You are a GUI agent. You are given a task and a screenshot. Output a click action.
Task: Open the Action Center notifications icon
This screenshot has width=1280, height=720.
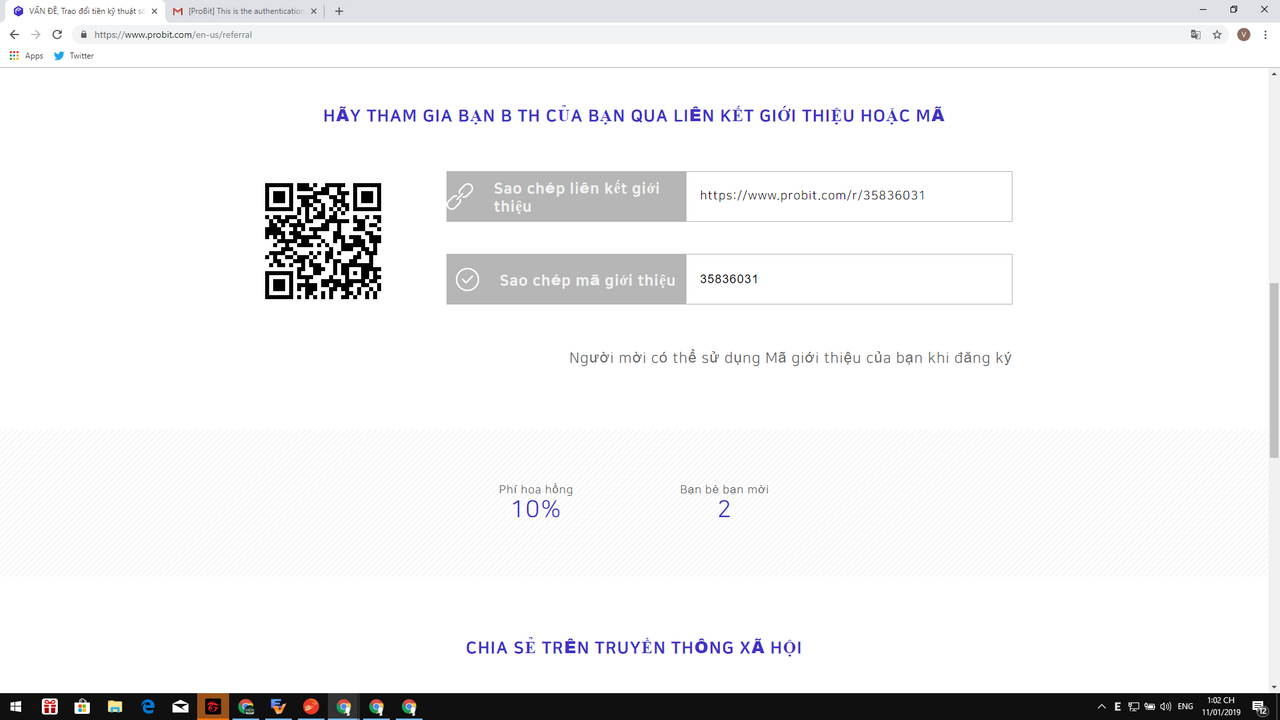point(1260,707)
